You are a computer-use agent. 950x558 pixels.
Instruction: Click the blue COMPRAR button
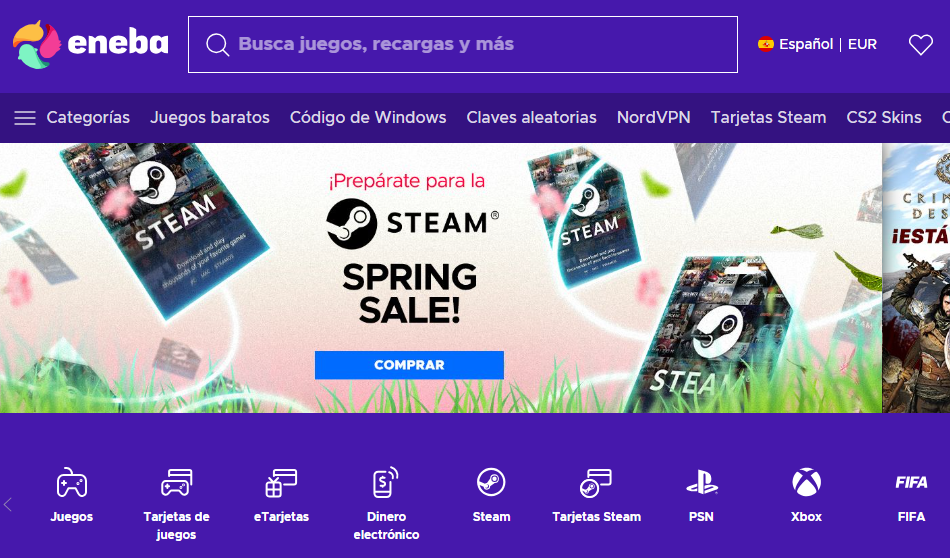point(409,365)
